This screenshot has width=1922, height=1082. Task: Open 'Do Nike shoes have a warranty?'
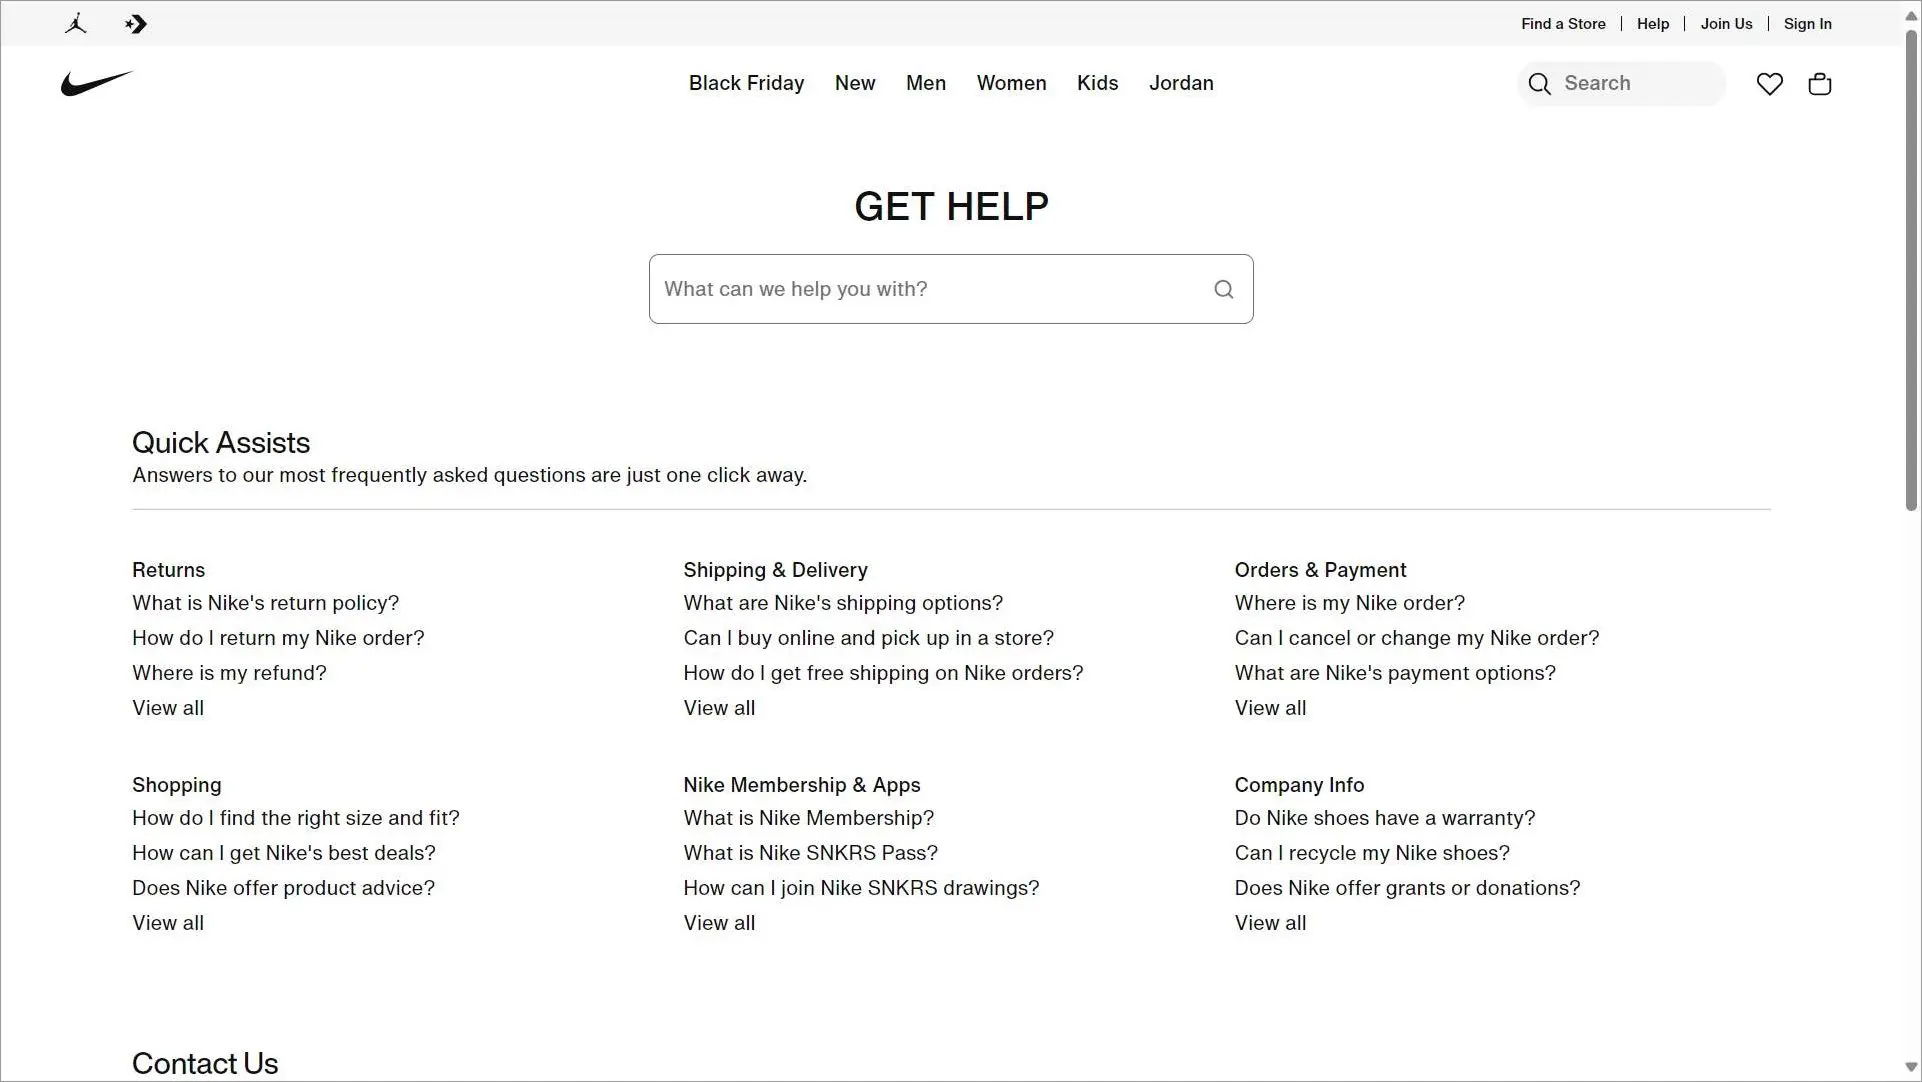[x=1384, y=818]
